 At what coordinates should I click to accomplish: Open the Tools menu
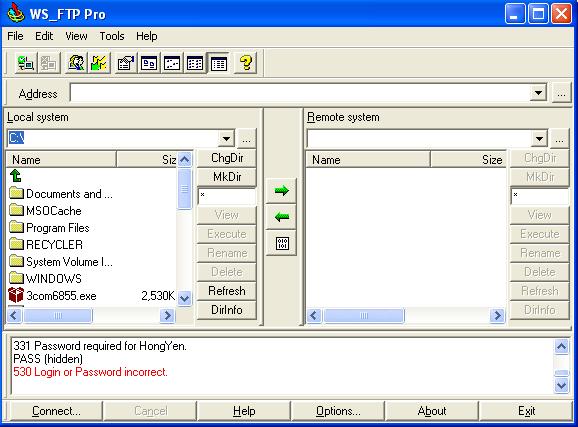tap(112, 36)
